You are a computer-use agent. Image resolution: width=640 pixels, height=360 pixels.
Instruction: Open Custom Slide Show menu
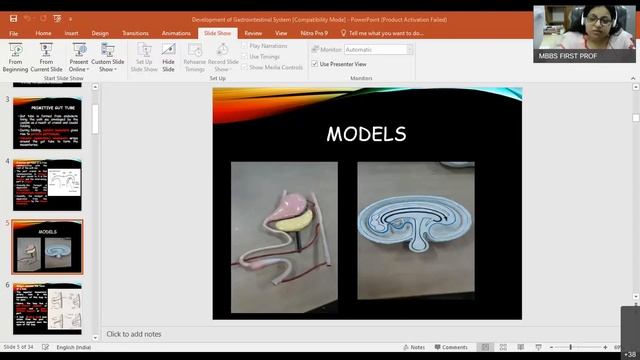coord(108,58)
